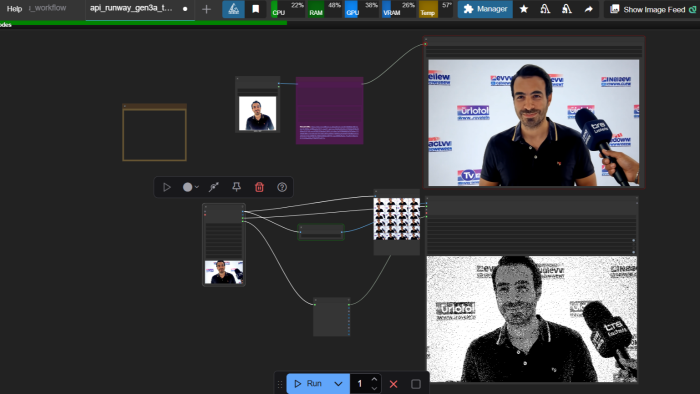
Task: Click the bypass node icon in selection toolbar
Action: pyautogui.click(x=214, y=187)
